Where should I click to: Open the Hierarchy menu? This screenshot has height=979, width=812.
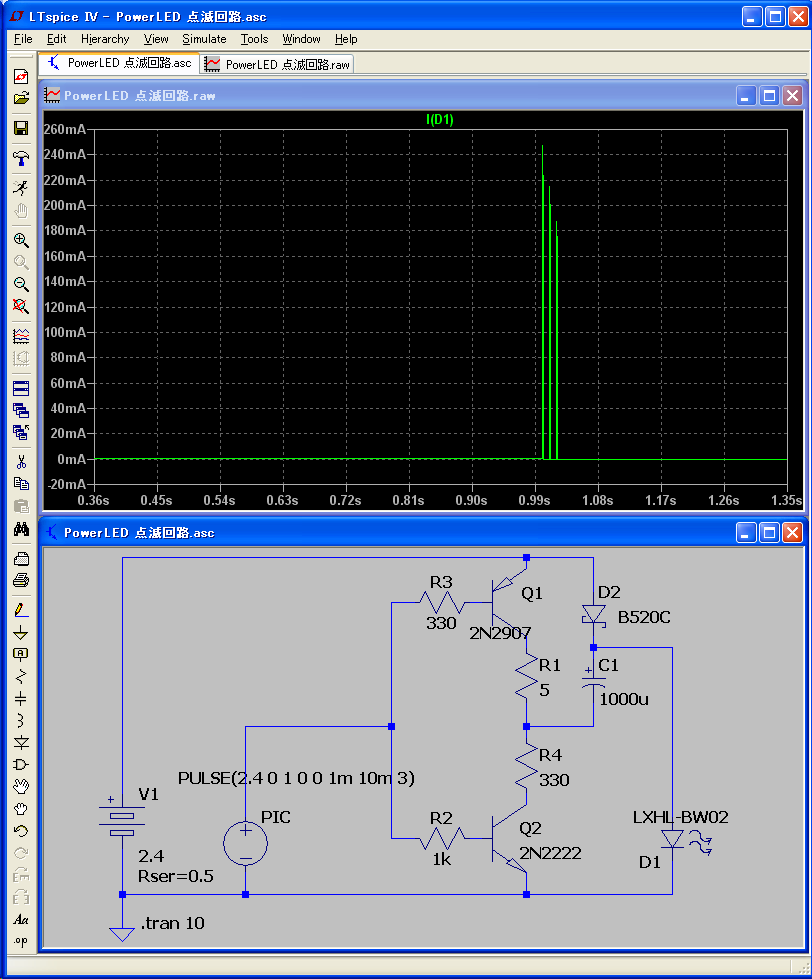pos(105,39)
